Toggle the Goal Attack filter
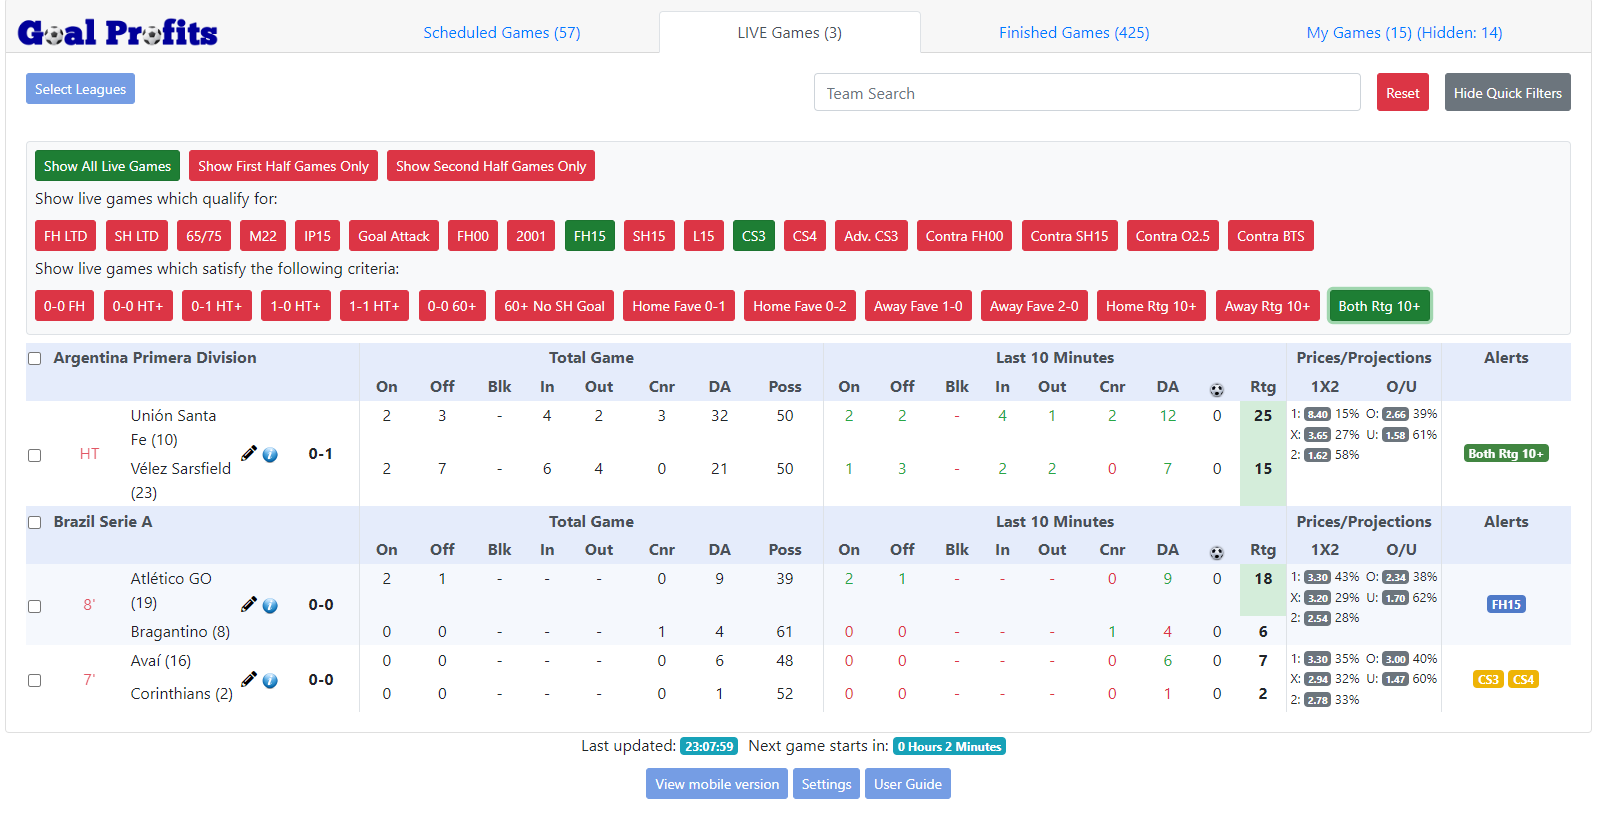 pos(394,236)
